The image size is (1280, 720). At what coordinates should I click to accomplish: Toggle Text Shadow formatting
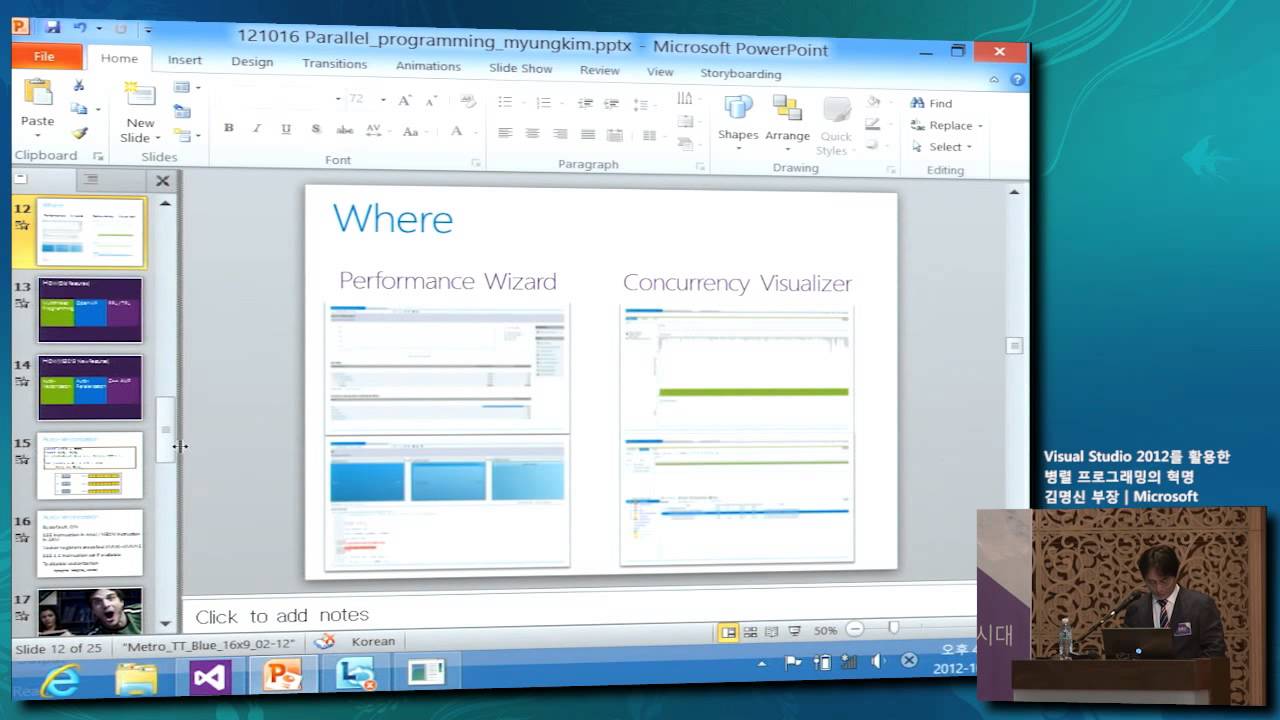(316, 129)
